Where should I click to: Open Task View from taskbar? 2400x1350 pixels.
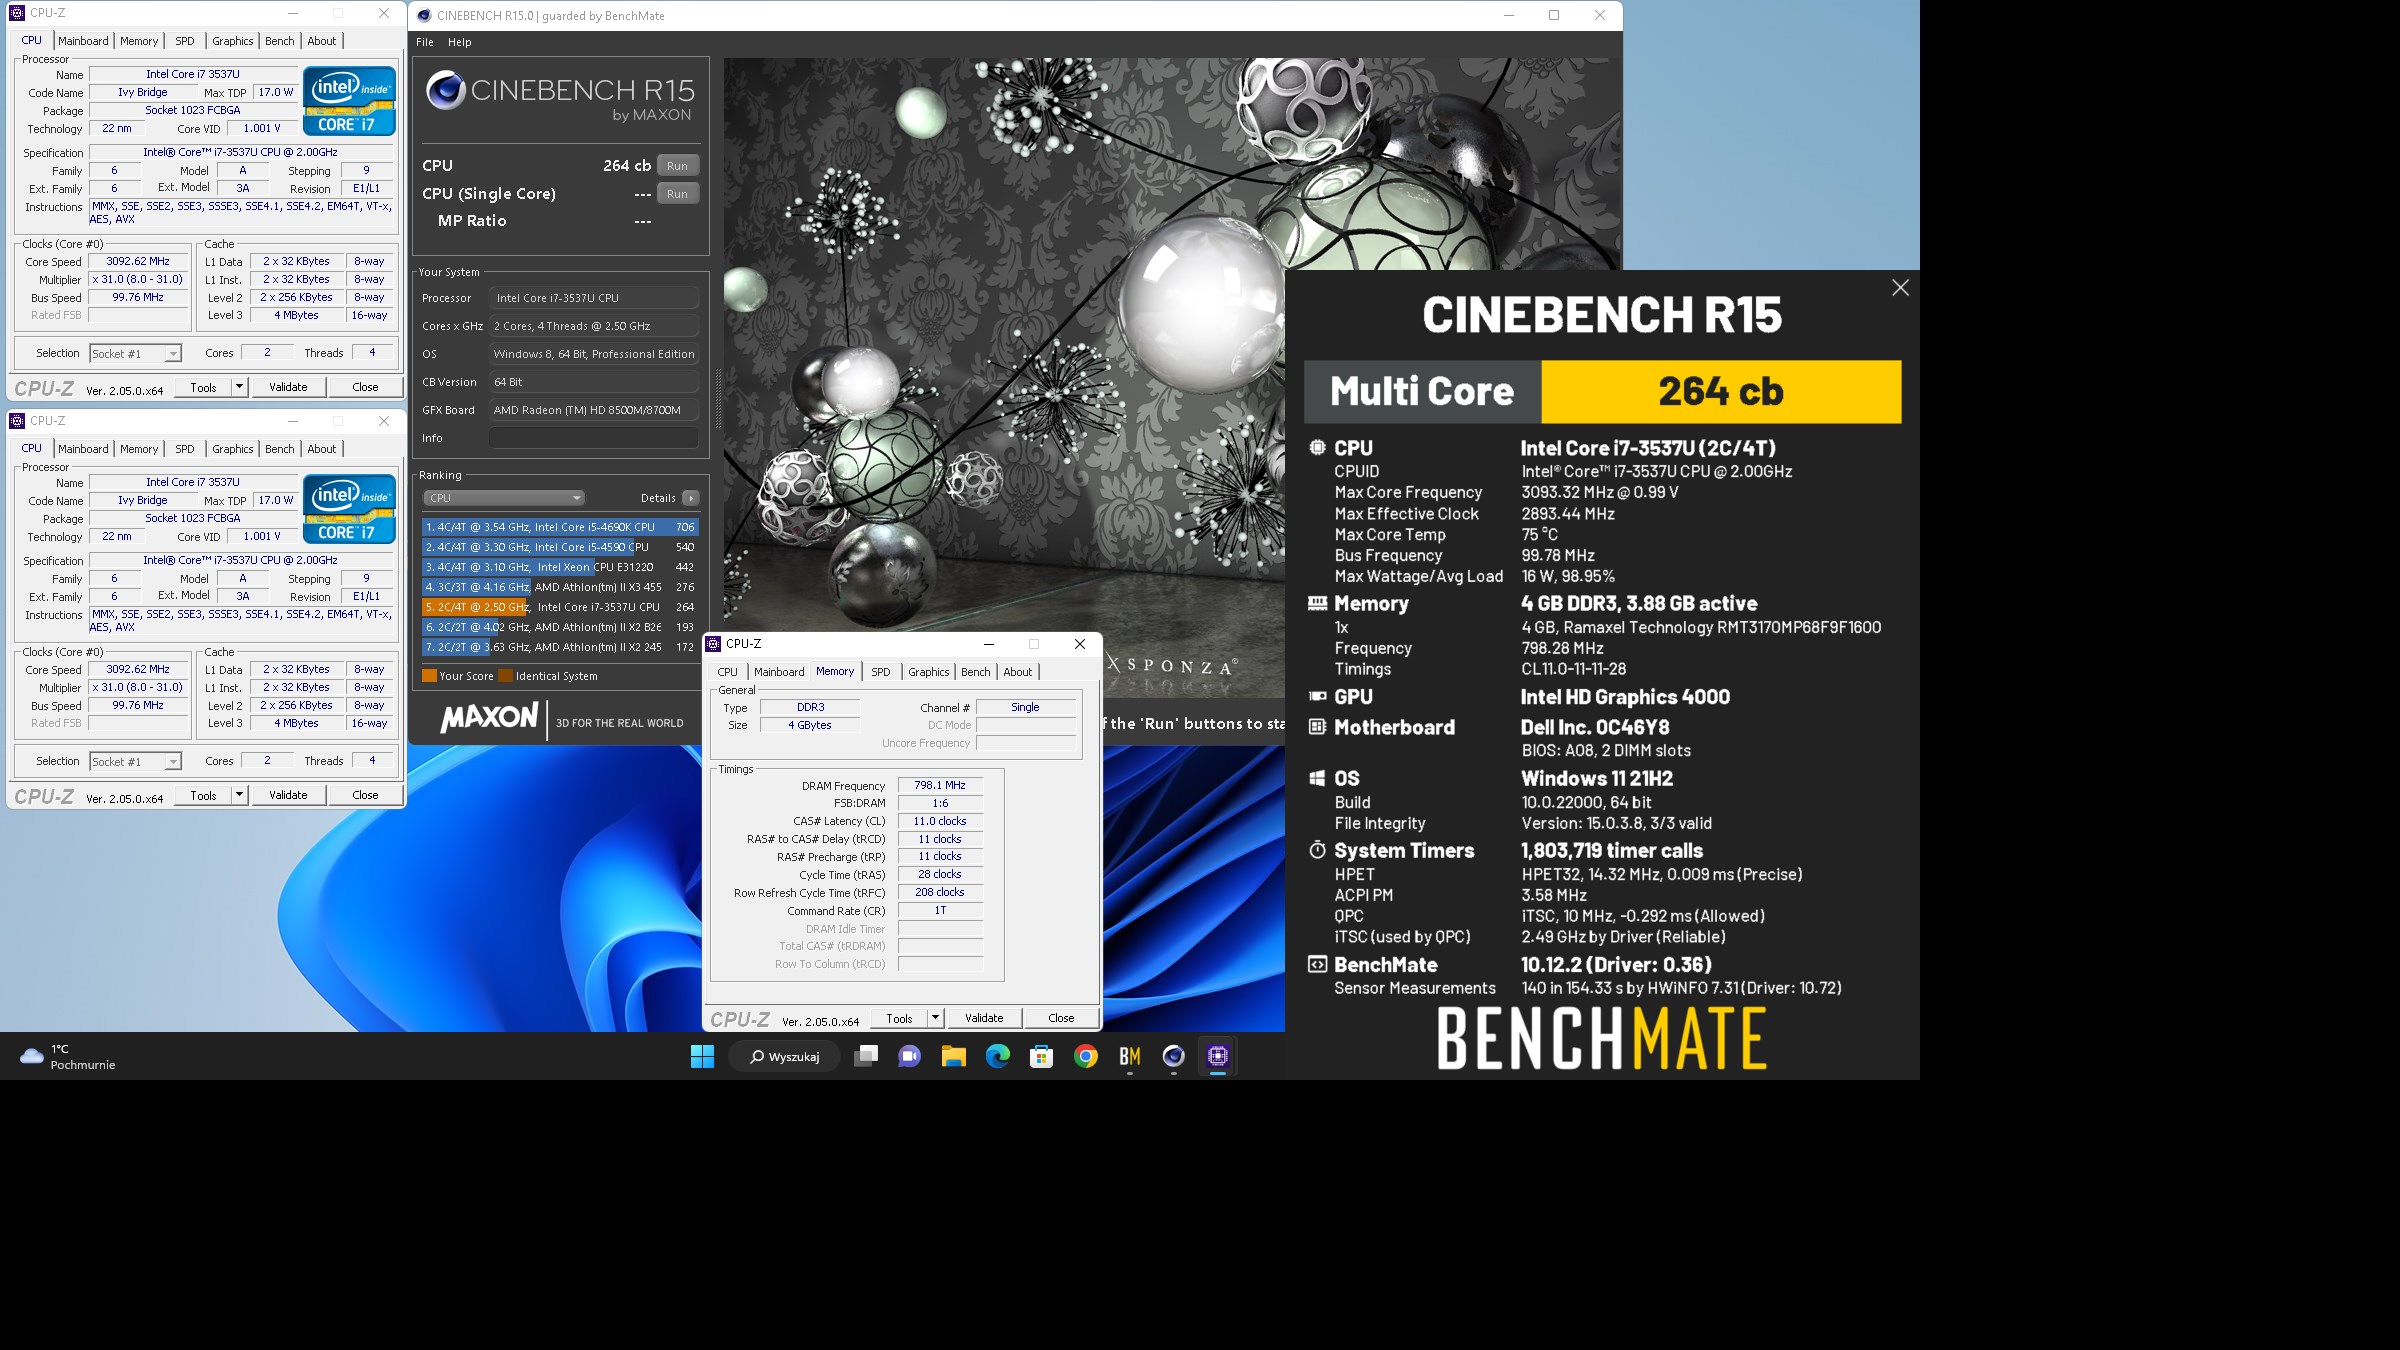pyautogui.click(x=866, y=1056)
